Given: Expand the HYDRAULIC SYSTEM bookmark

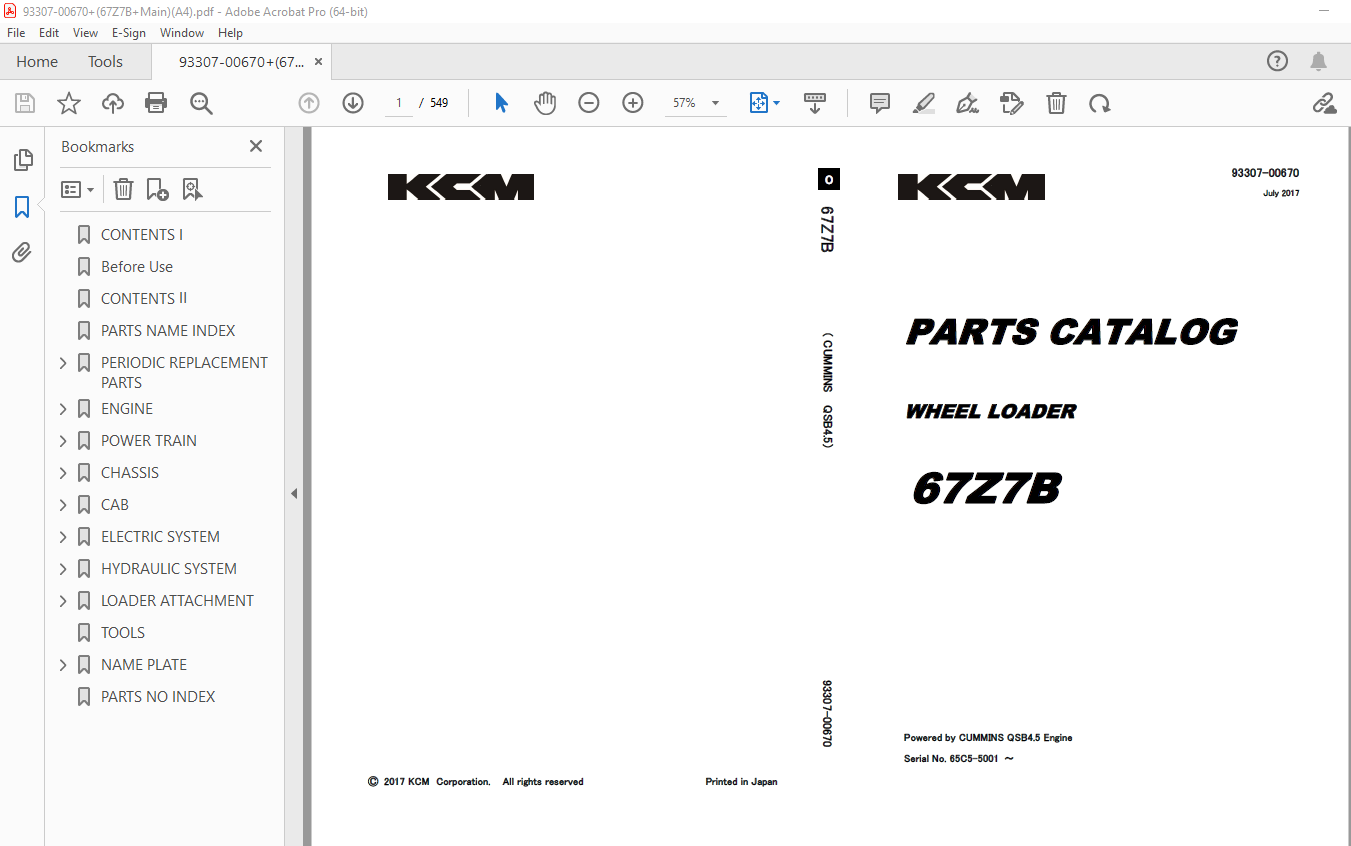Looking at the screenshot, I should pyautogui.click(x=64, y=569).
